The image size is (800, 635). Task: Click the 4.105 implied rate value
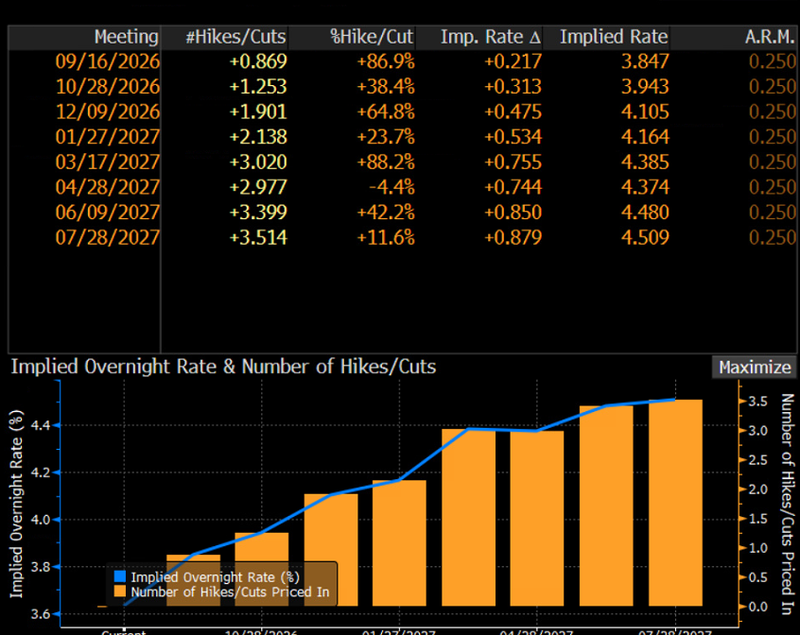645,112
